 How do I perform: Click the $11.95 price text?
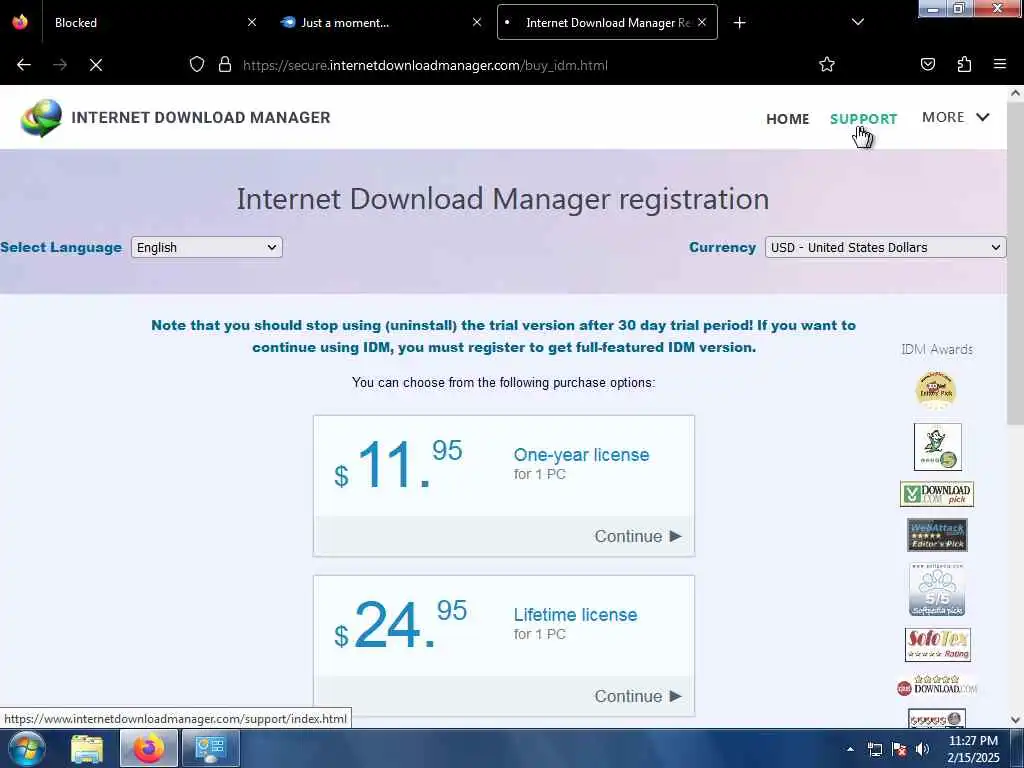click(398, 465)
